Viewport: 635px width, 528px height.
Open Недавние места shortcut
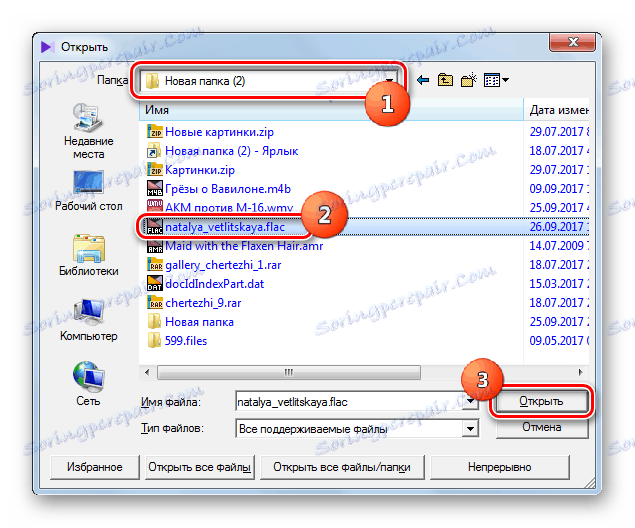point(88,132)
